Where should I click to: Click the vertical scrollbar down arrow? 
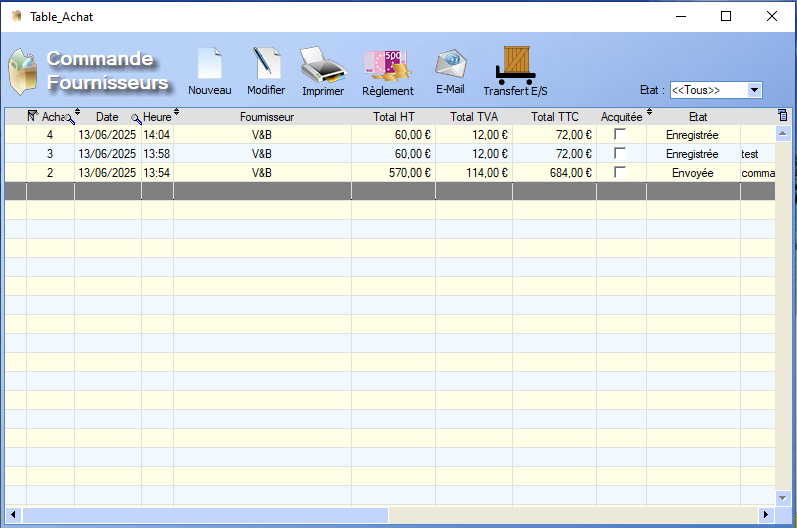click(x=782, y=497)
